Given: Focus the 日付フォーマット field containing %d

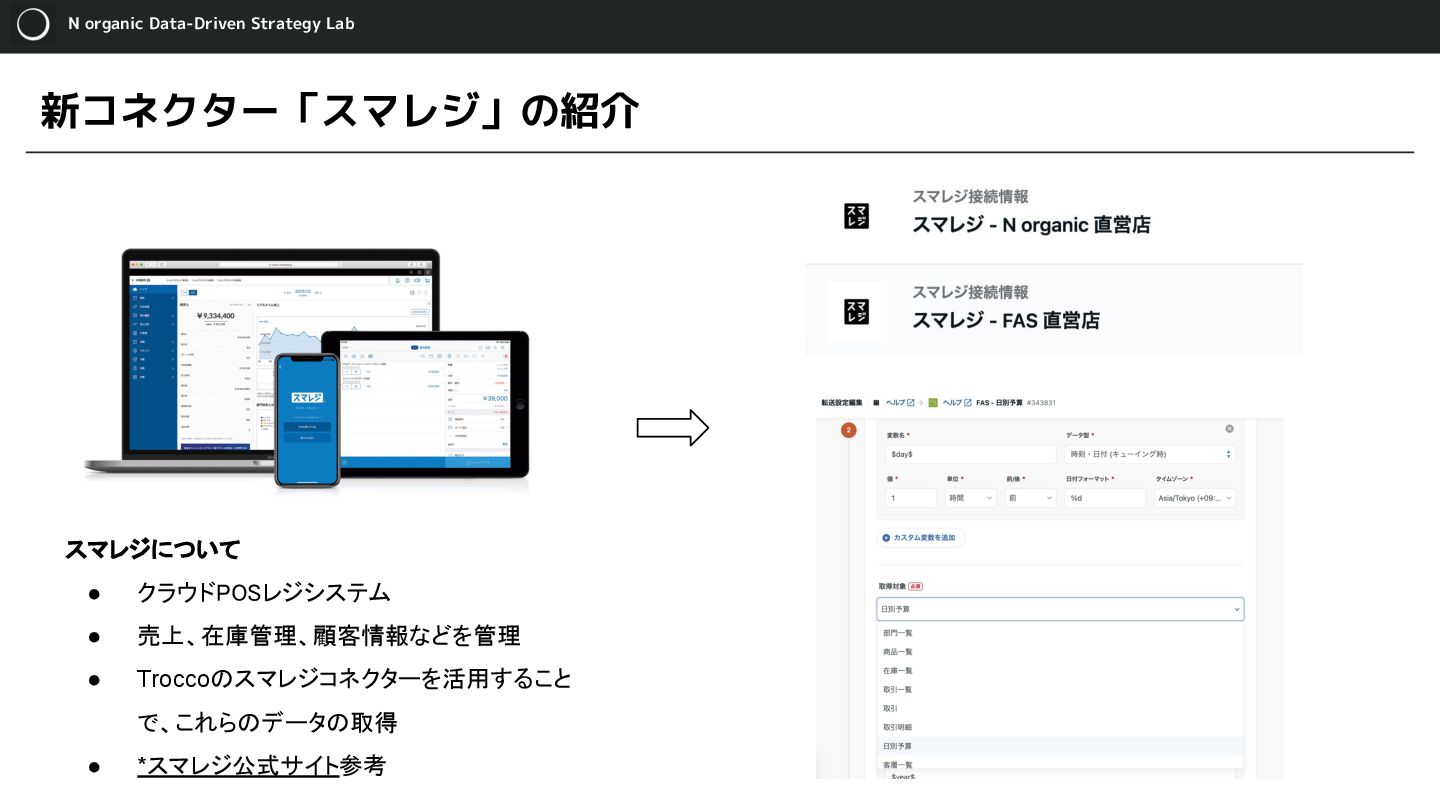Looking at the screenshot, I should point(1105,497).
